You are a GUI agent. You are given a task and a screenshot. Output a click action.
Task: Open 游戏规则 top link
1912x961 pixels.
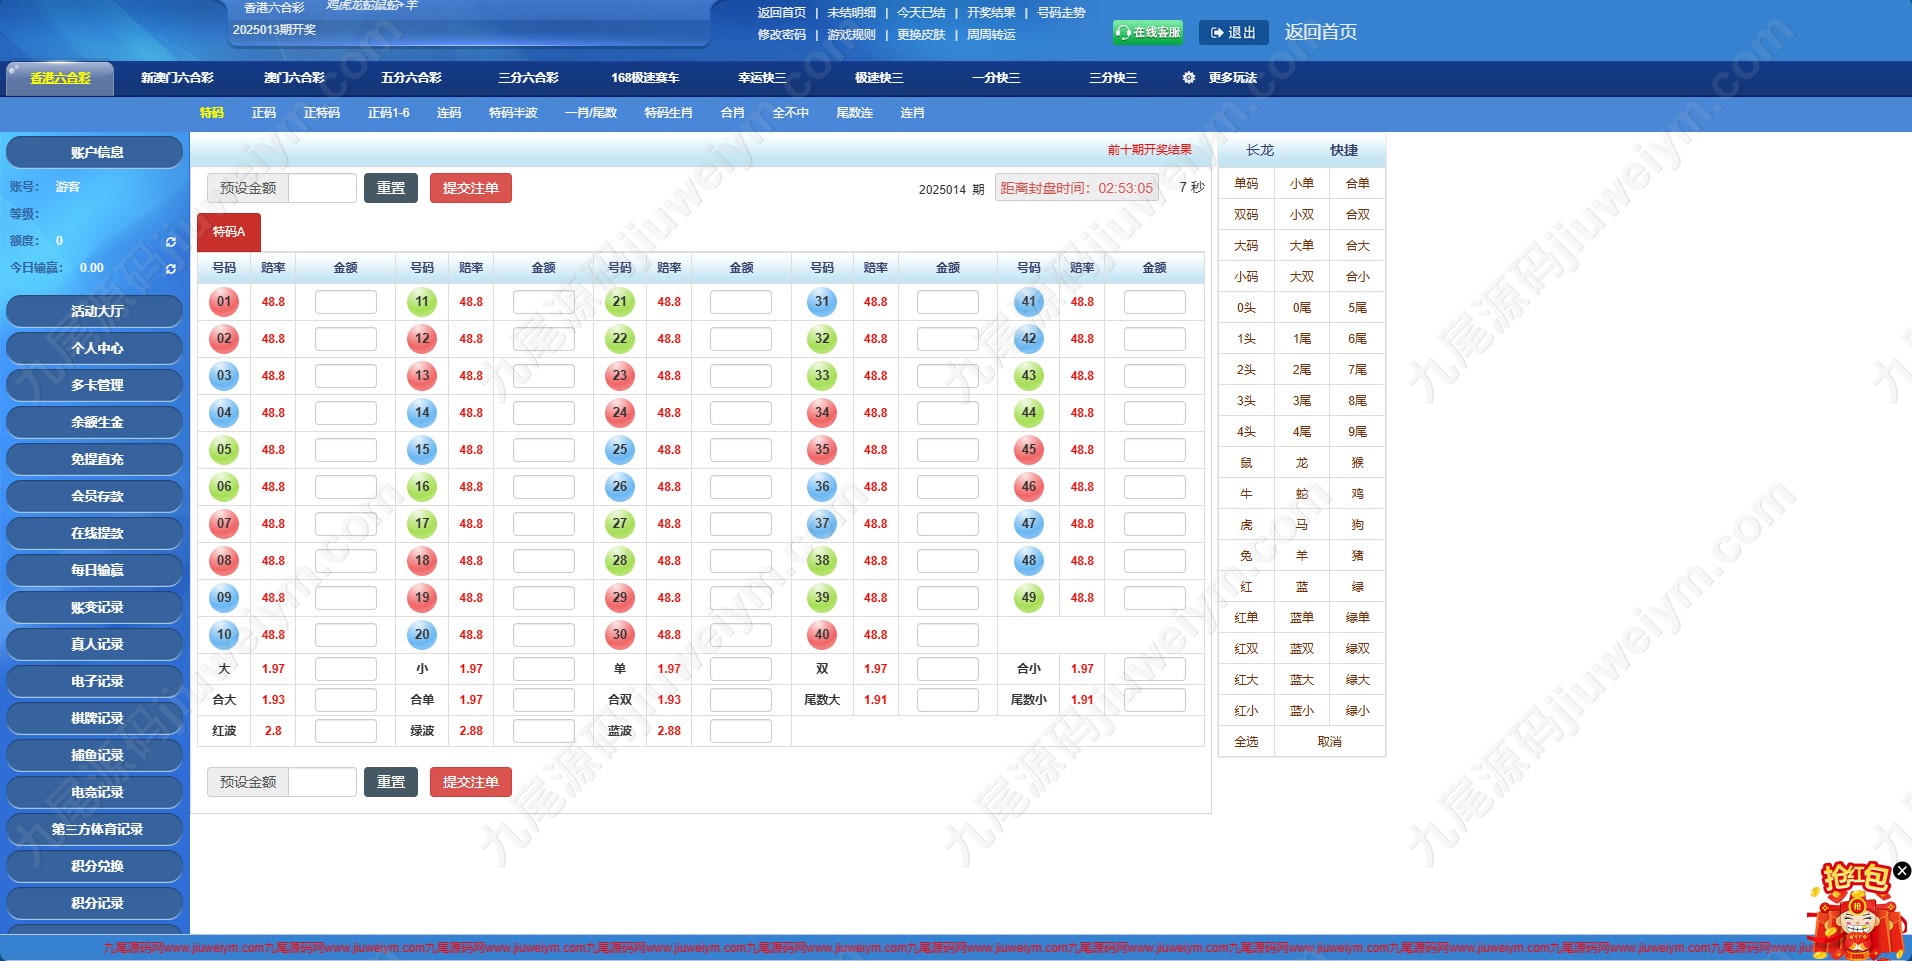[851, 35]
